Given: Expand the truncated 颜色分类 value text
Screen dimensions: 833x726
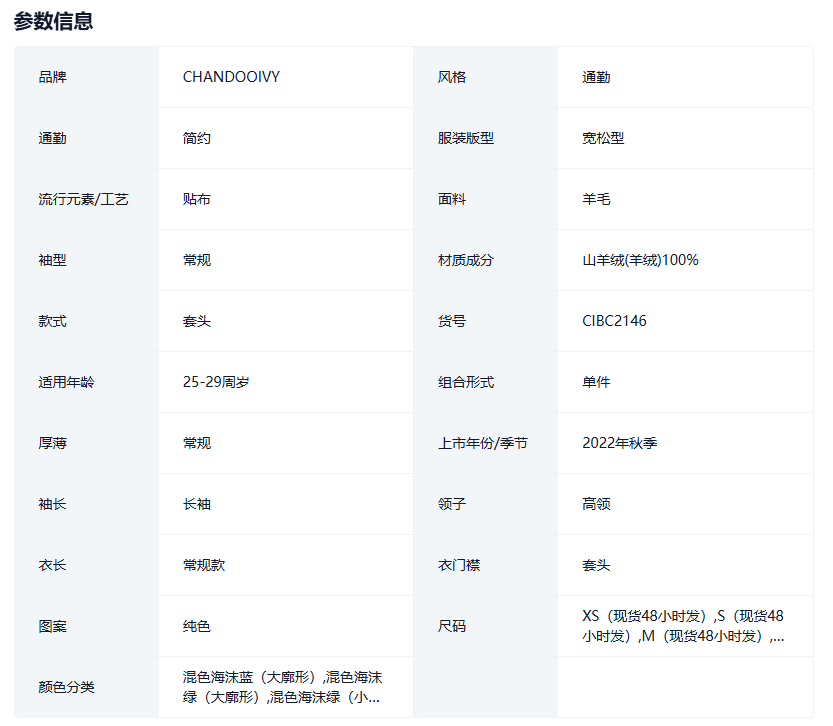Looking at the screenshot, I should 282,687.
